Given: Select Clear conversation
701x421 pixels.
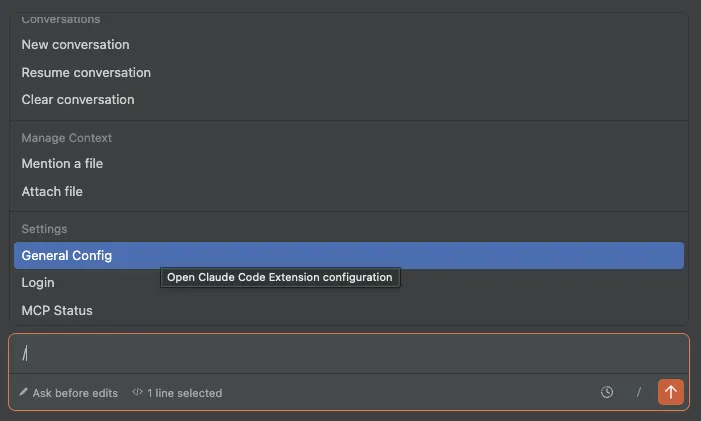Looking at the screenshot, I should 78,100.
